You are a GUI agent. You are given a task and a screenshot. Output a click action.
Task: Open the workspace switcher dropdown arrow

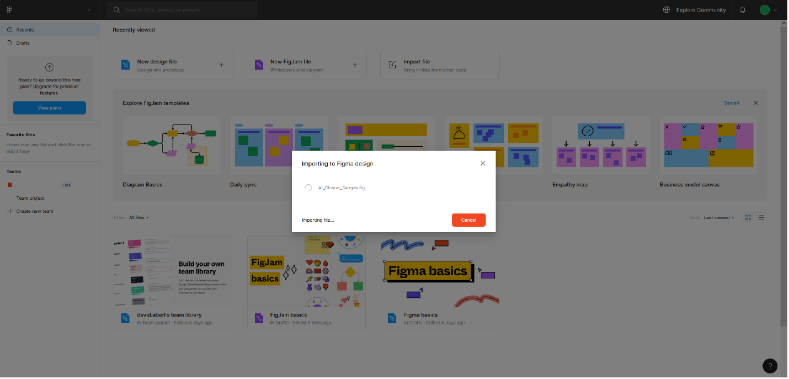89,10
